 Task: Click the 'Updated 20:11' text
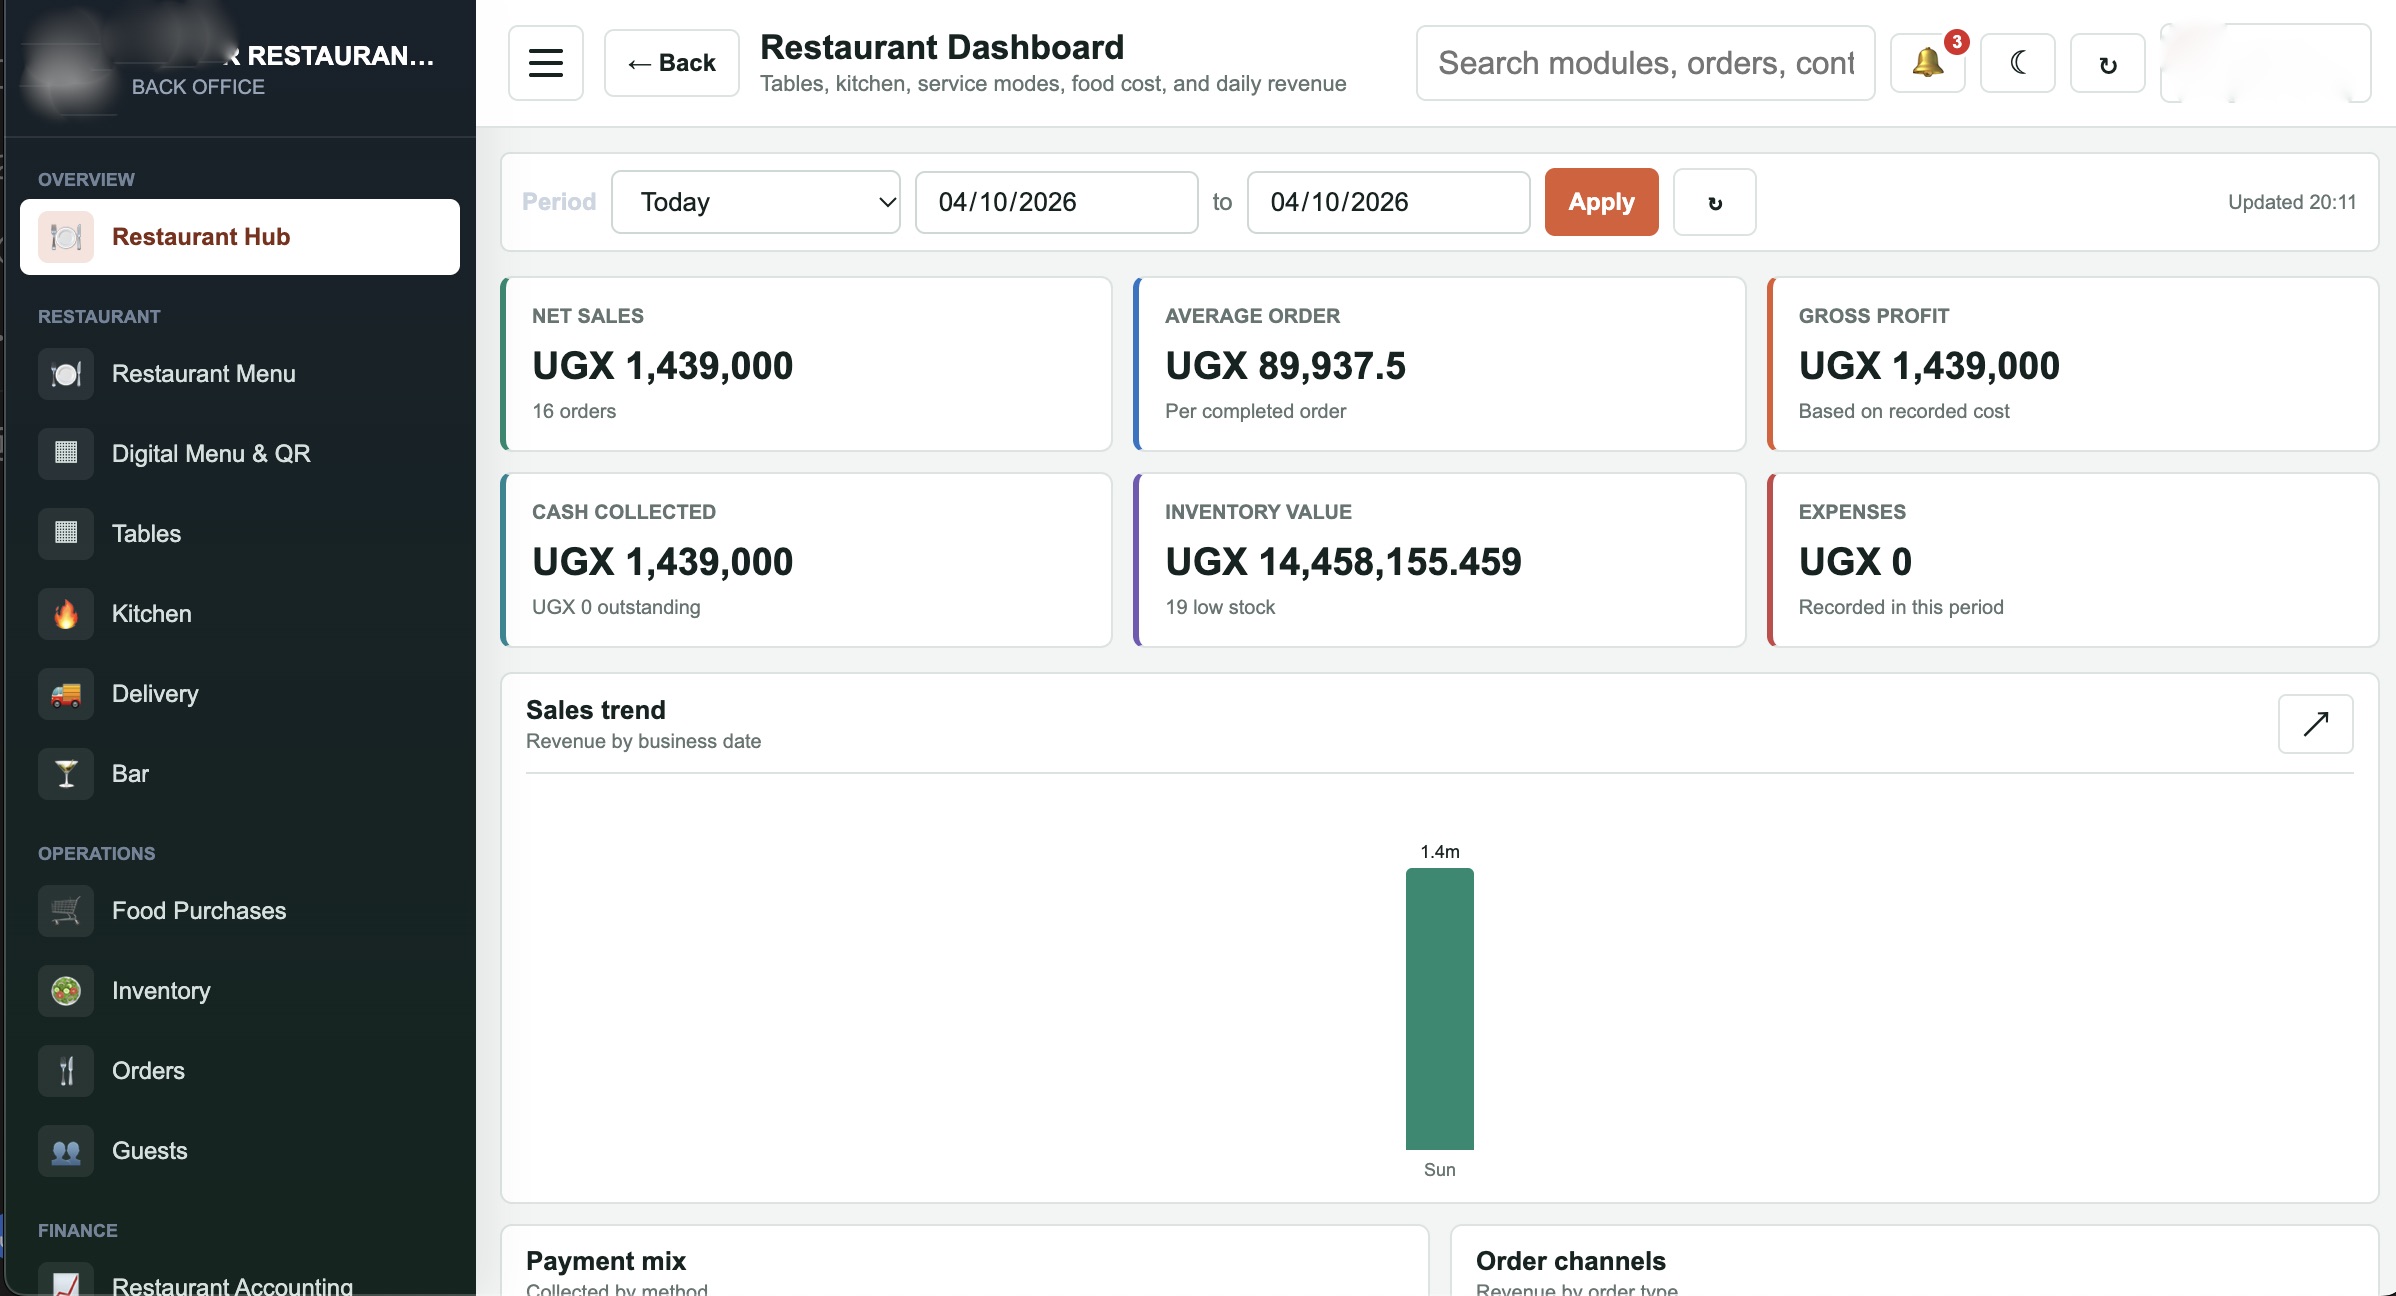coord(2292,202)
